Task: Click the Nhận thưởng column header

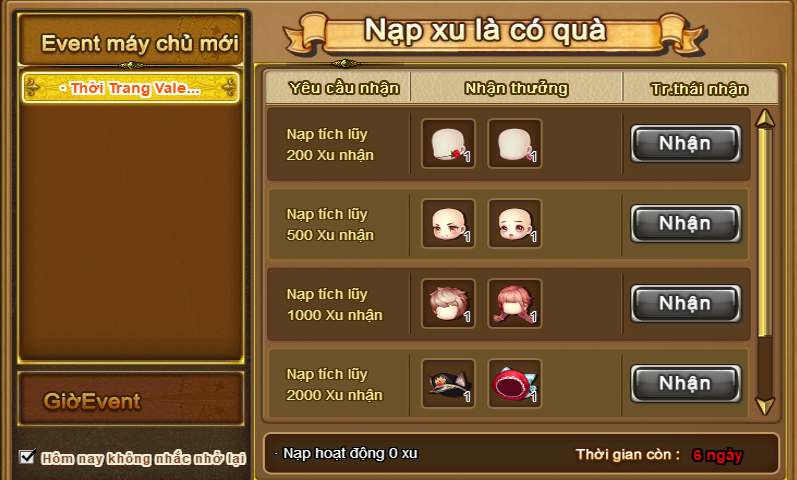Action: tap(516, 88)
